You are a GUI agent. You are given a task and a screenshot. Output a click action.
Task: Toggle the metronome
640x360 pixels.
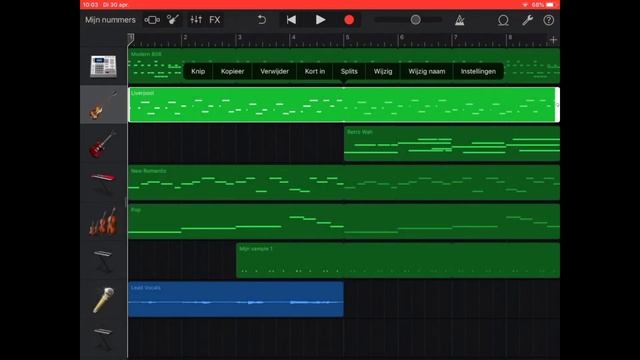(x=460, y=20)
